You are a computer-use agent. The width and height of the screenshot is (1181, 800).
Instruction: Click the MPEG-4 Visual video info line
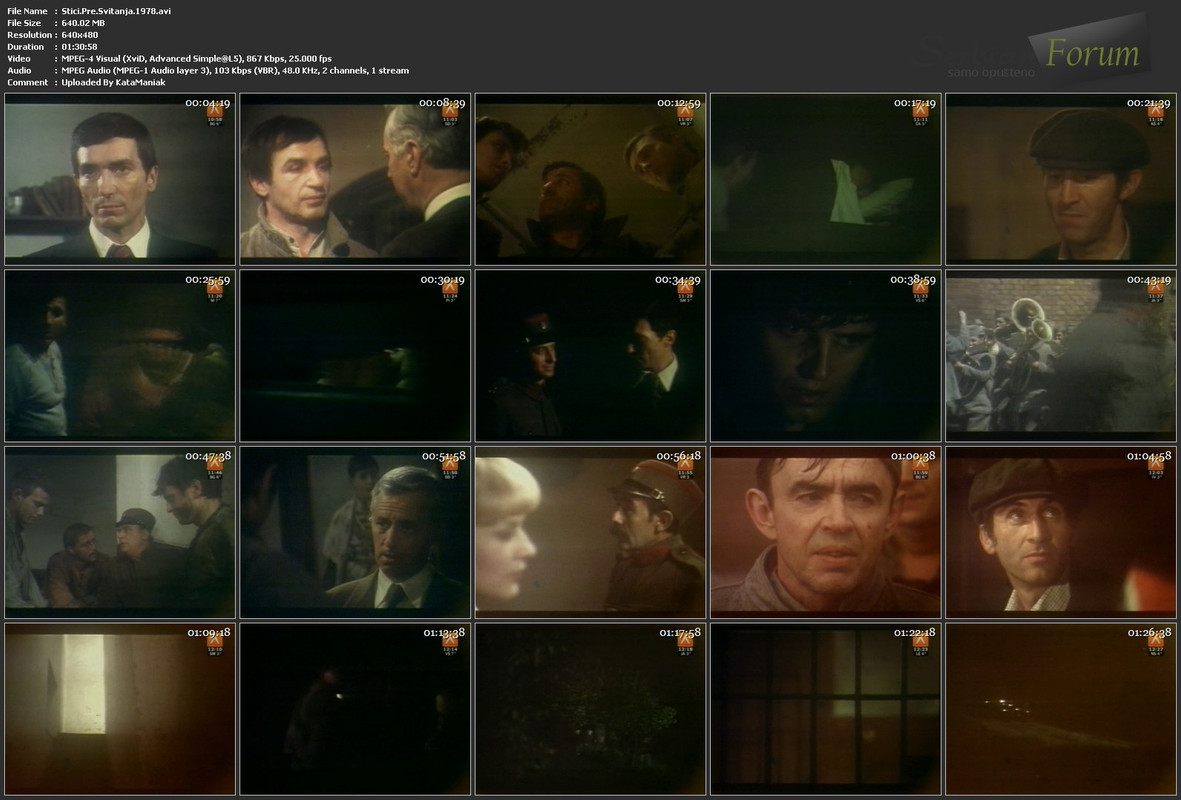(197, 59)
